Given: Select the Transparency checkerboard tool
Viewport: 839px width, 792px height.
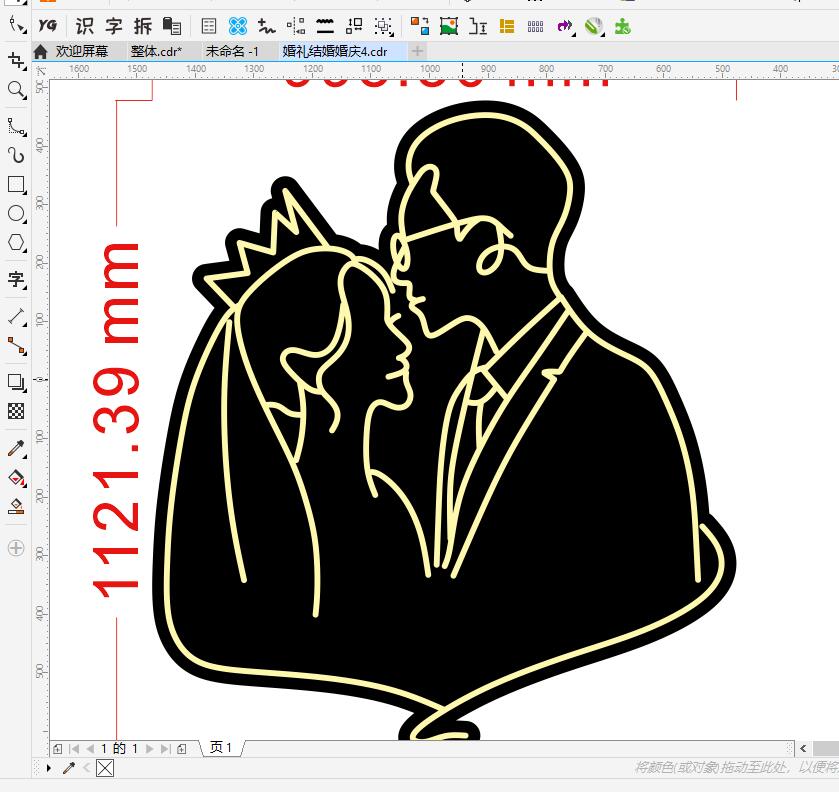Looking at the screenshot, I should 16,411.
